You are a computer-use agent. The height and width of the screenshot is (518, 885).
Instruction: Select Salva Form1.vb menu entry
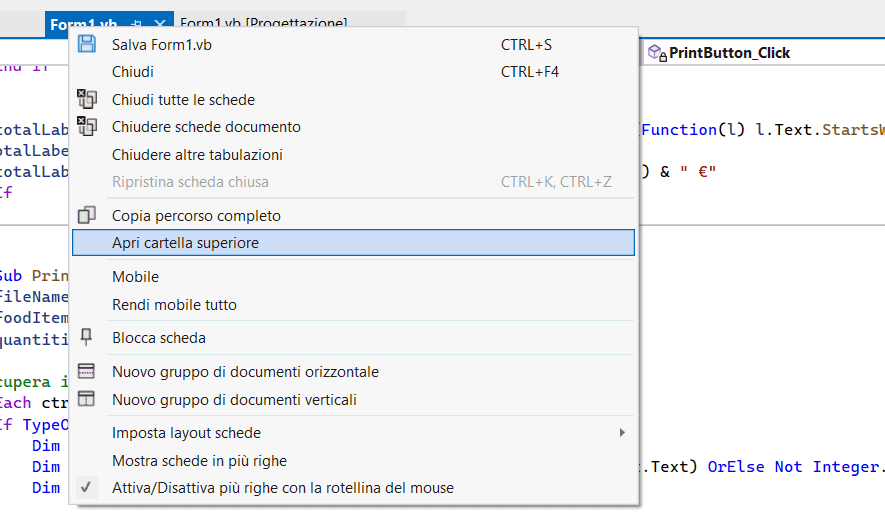point(162,45)
